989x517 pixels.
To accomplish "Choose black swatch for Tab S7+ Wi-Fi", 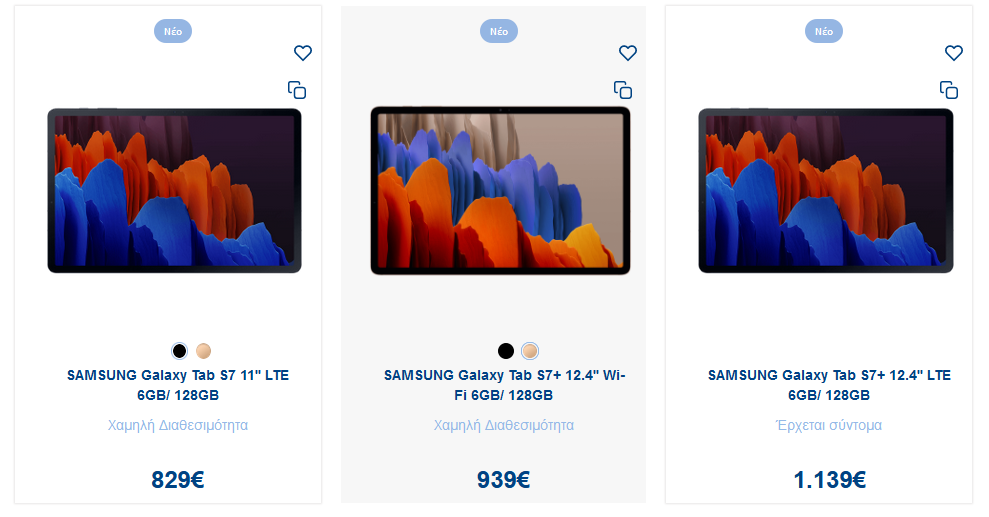I will click(x=506, y=351).
